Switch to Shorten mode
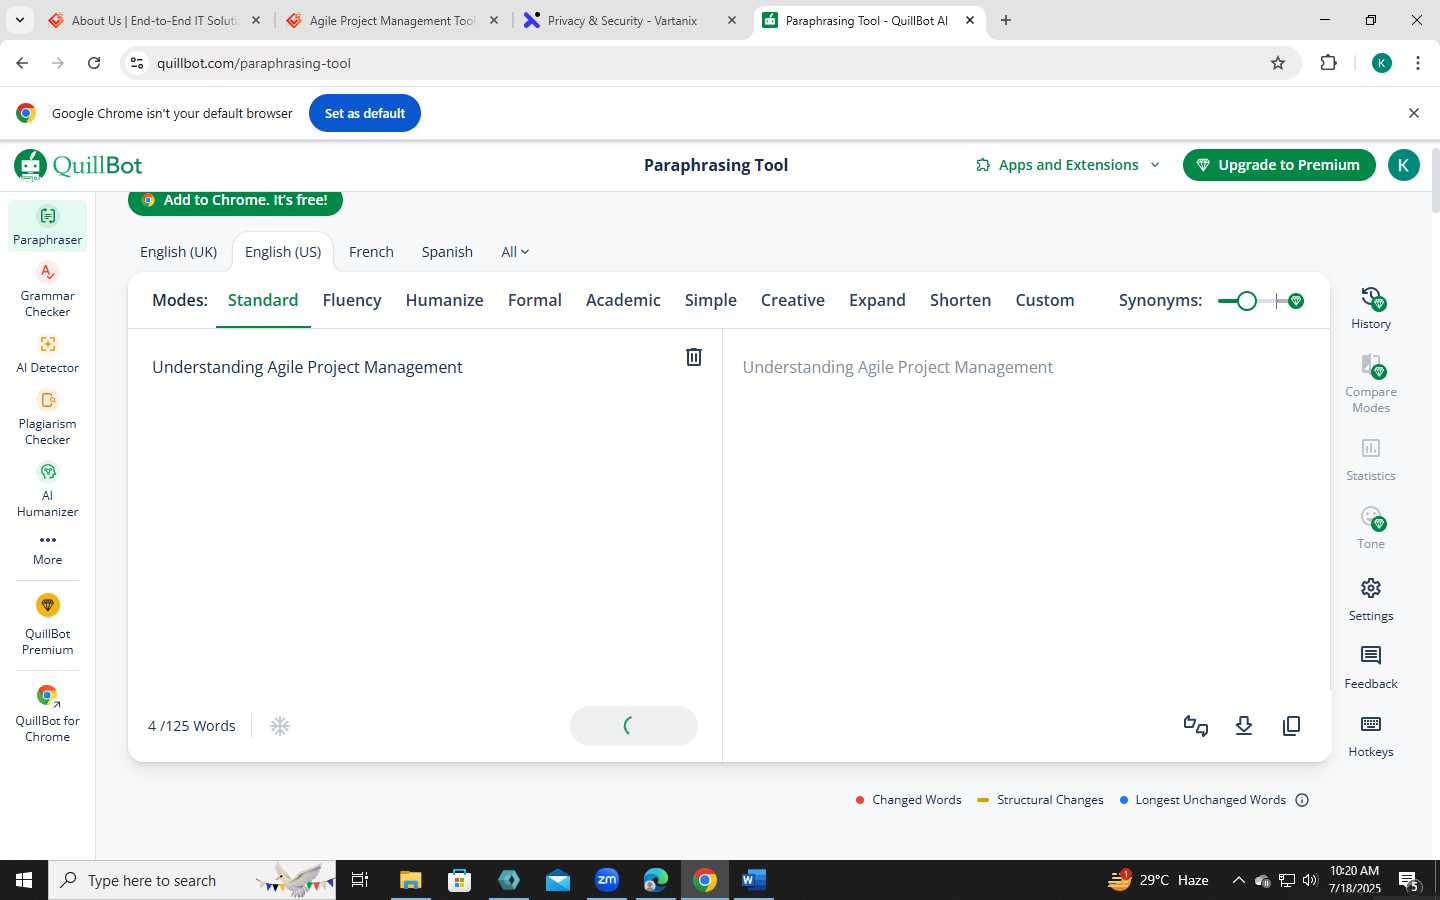This screenshot has height=900, width=1440. tap(960, 300)
